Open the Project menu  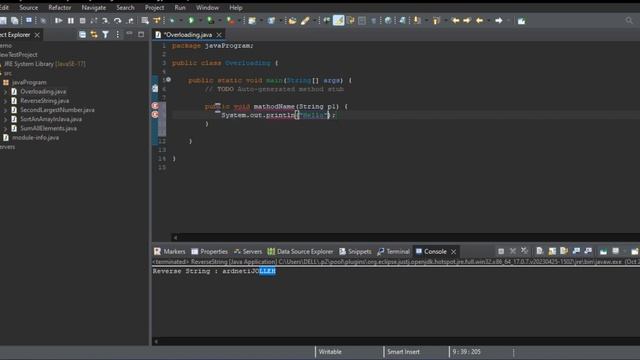pyautogui.click(x=154, y=7)
